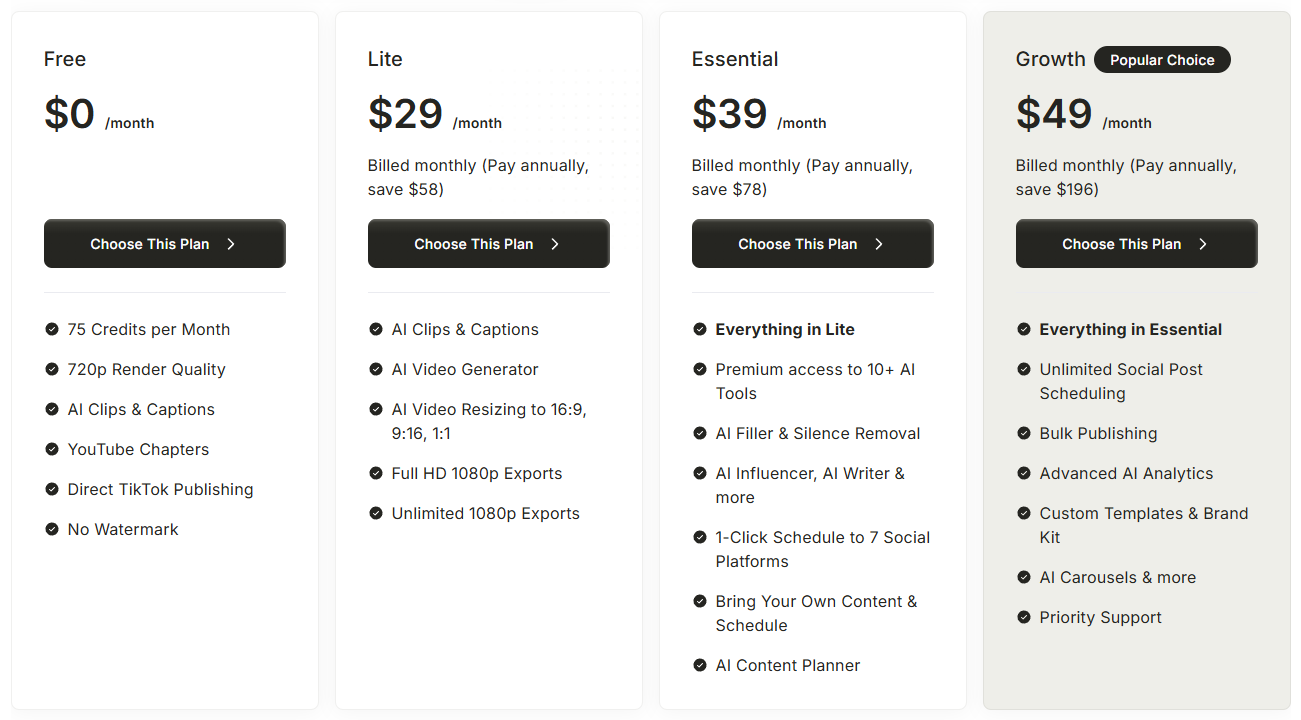Choose the Essential $39 plan button
This screenshot has height=720, width=1301.
pos(813,244)
